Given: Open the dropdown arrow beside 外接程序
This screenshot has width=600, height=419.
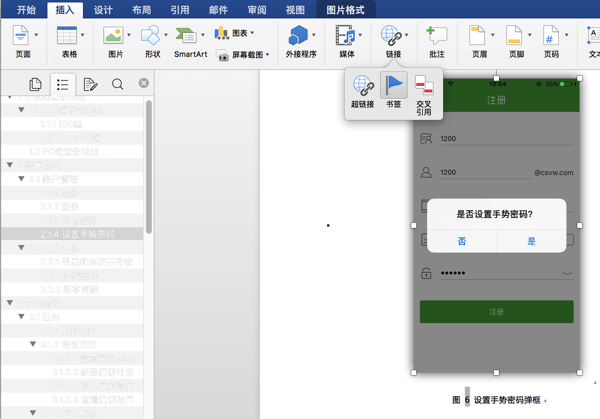Looking at the screenshot, I should (x=314, y=35).
